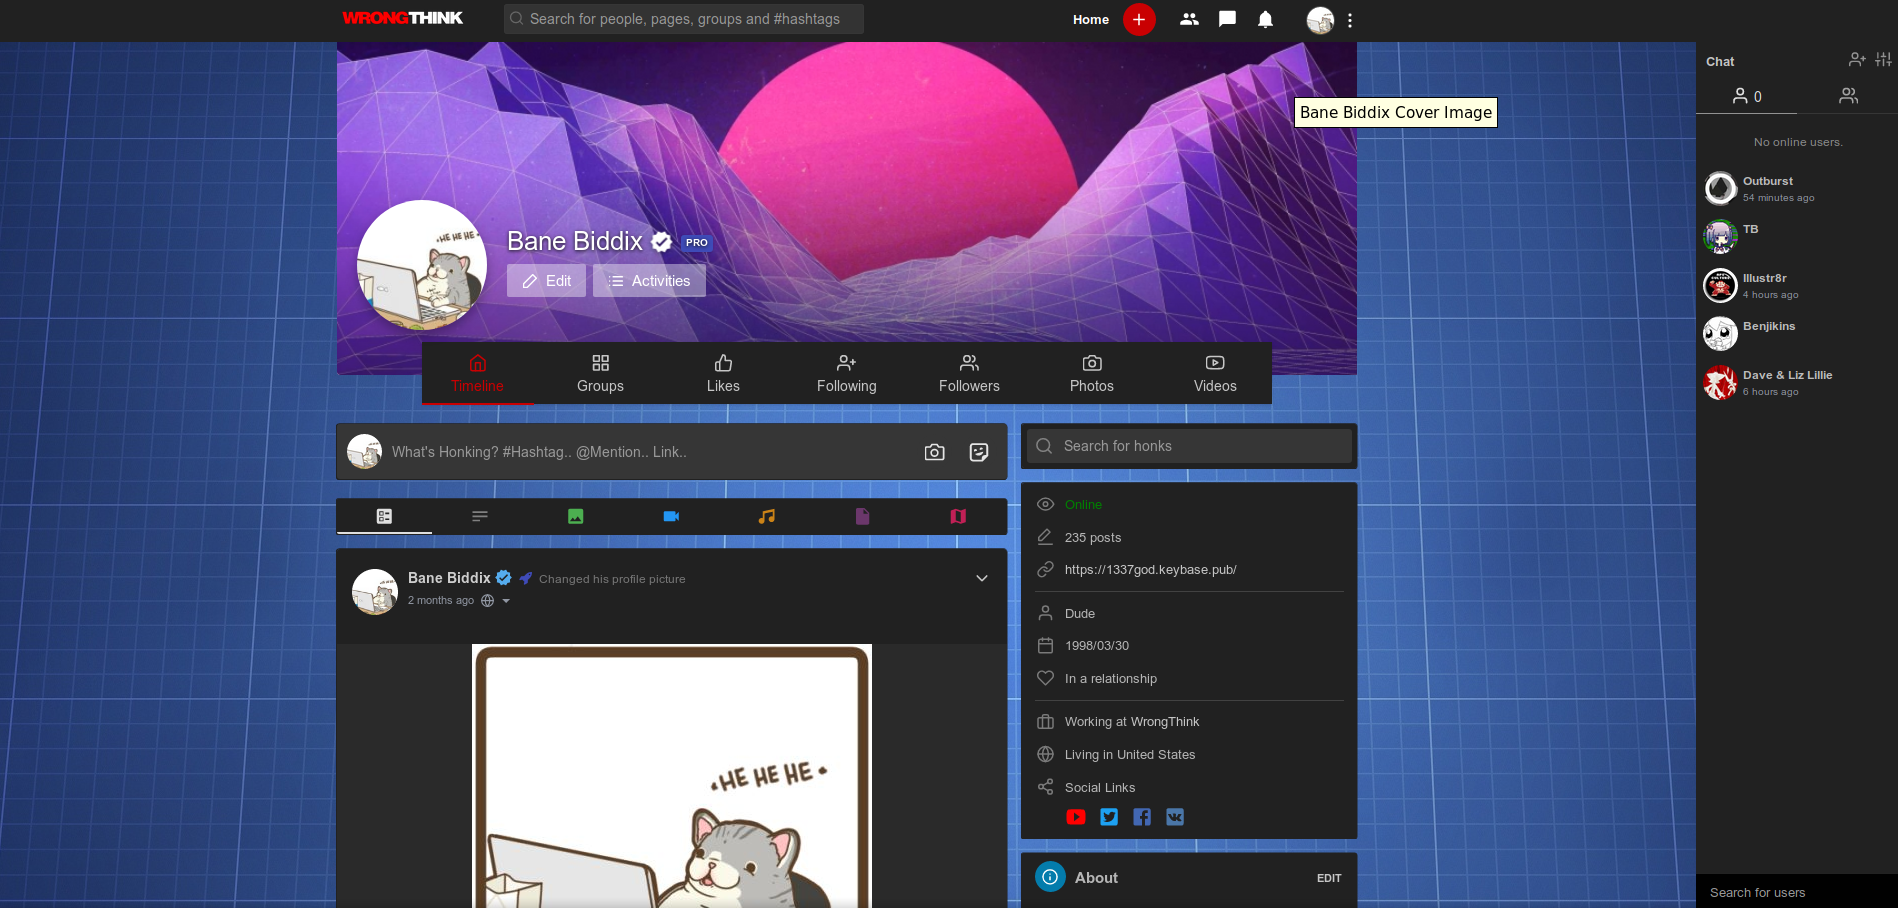Click the user avatar in top bar
This screenshot has width=1898, height=908.
click(1320, 20)
